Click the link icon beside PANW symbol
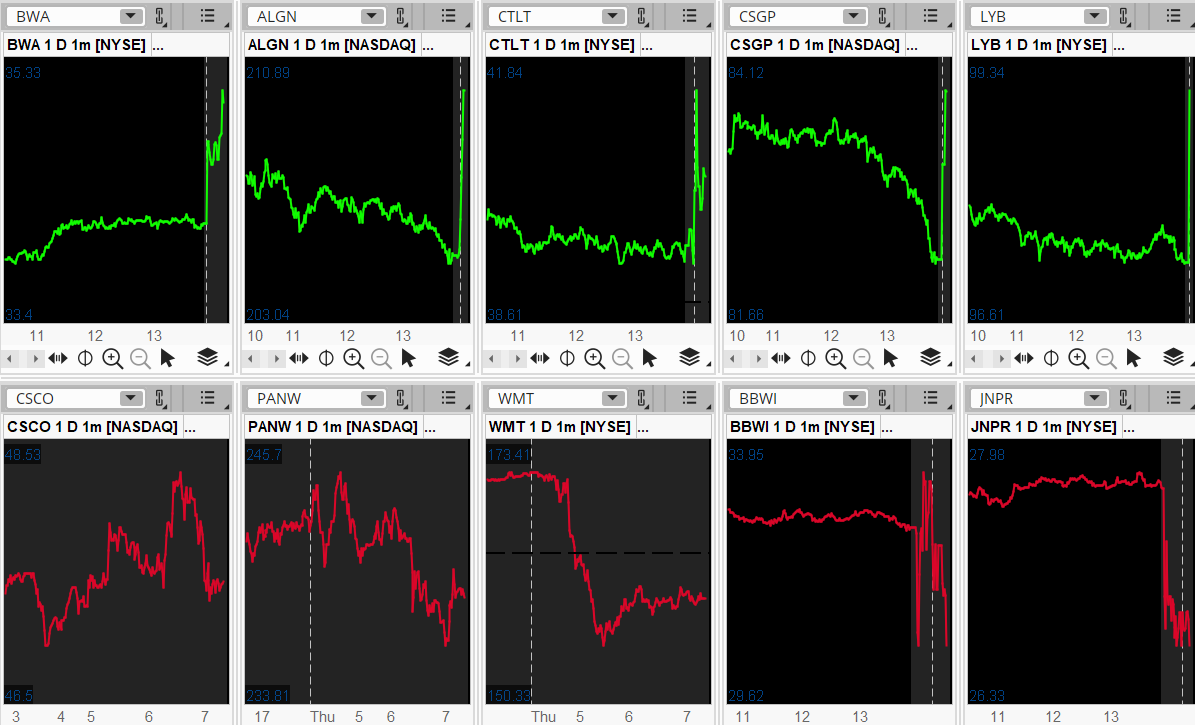The height and width of the screenshot is (725, 1195). 402,398
